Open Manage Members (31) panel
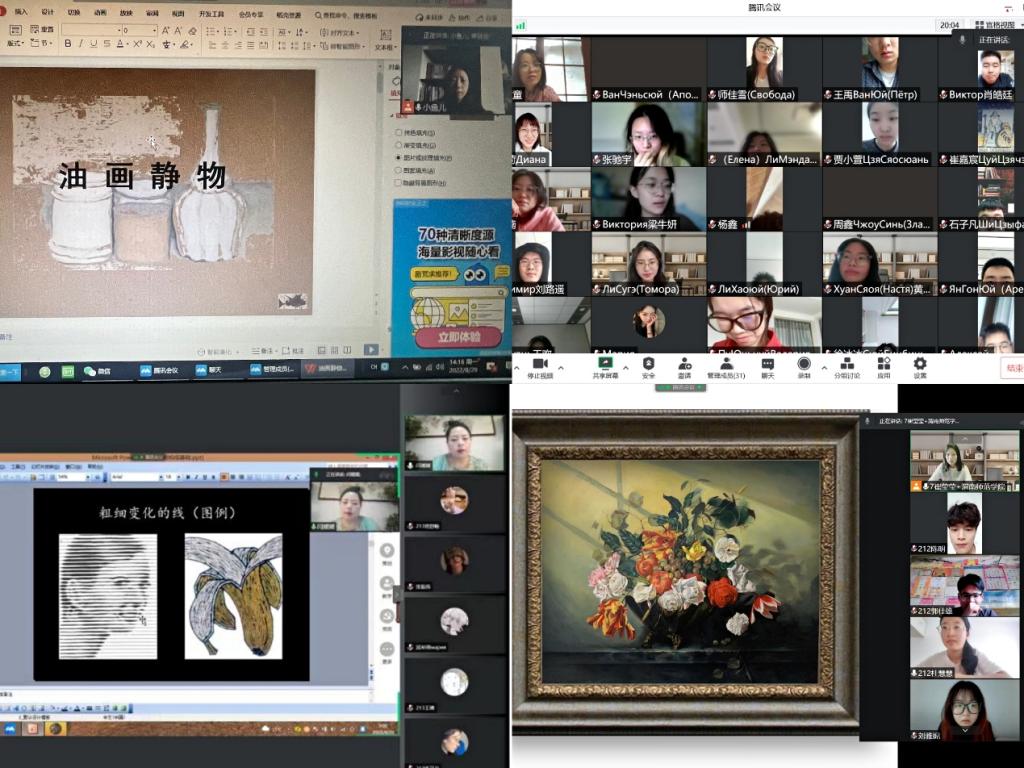The height and width of the screenshot is (768, 1024). tap(727, 363)
